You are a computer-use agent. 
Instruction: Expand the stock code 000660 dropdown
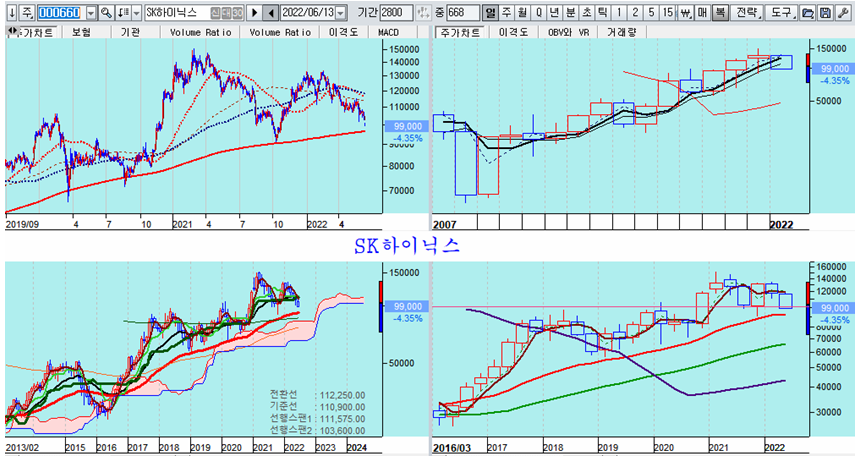92,13
